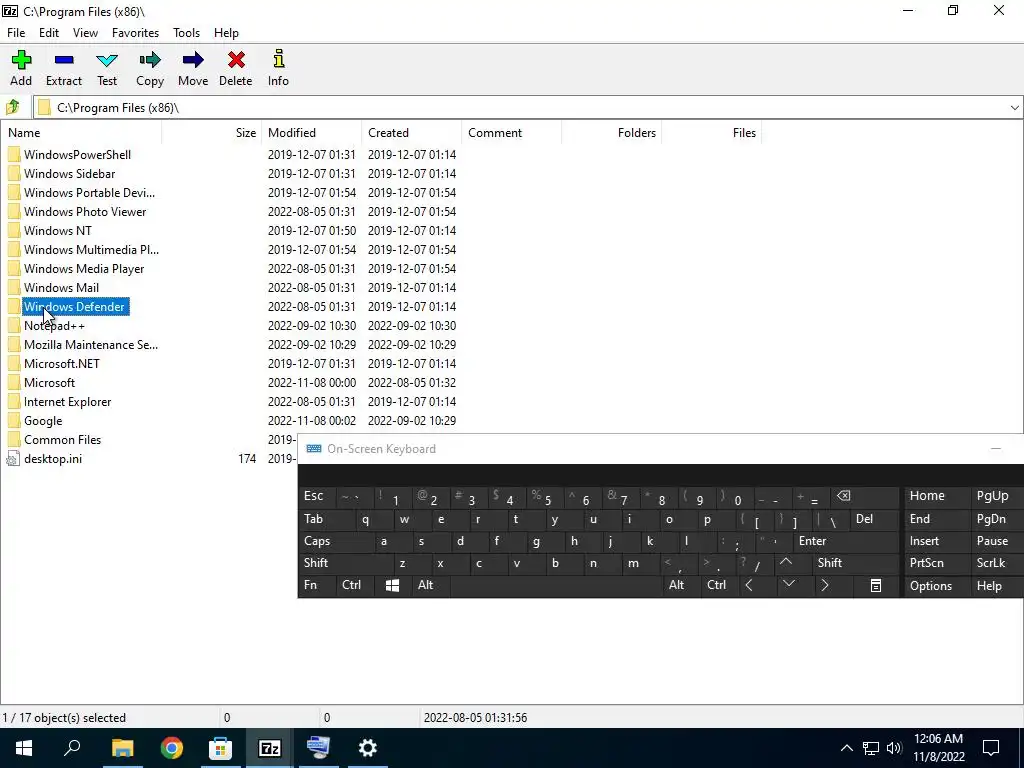Open the View menu

pos(86,33)
